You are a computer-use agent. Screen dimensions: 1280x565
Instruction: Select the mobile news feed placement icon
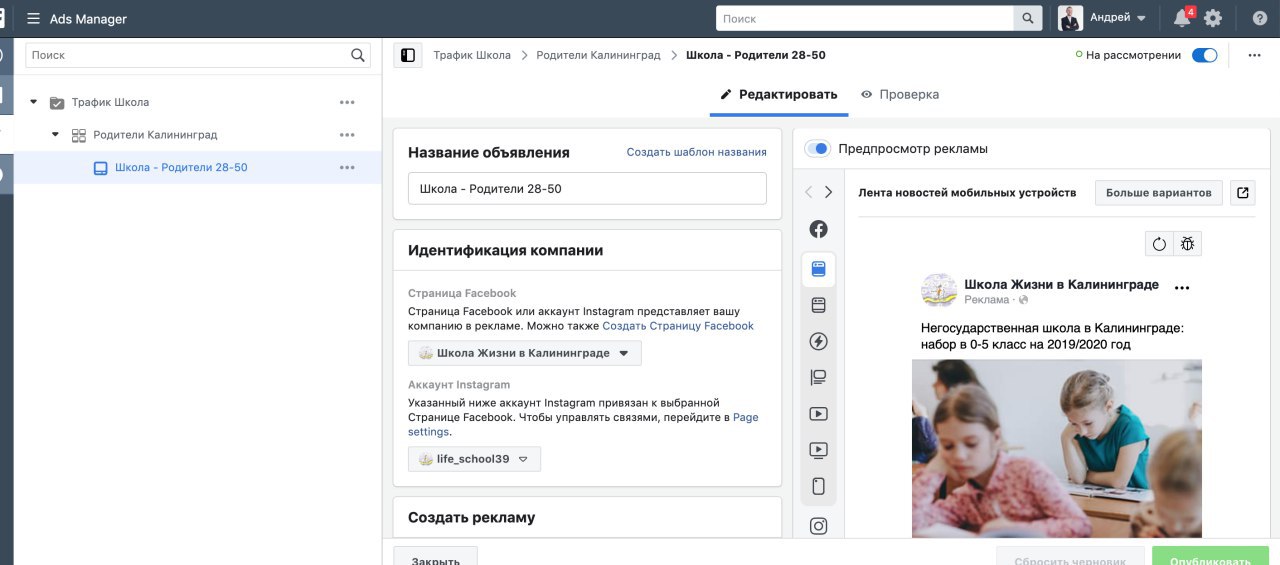tap(818, 269)
